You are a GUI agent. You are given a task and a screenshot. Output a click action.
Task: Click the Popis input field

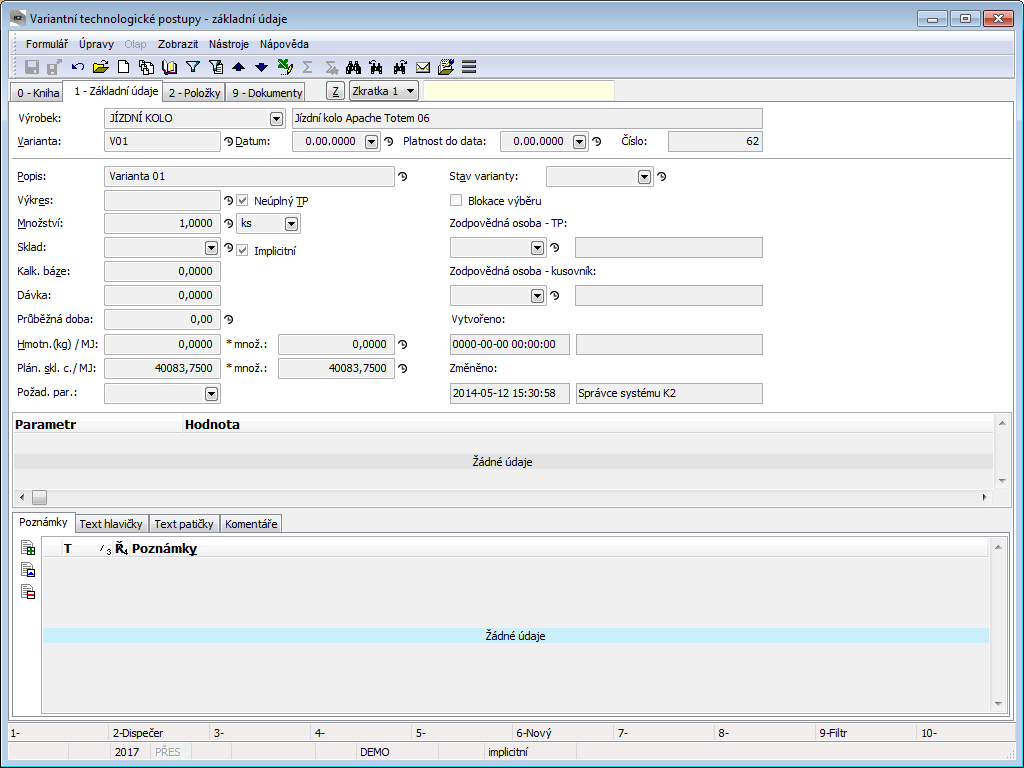(x=249, y=177)
